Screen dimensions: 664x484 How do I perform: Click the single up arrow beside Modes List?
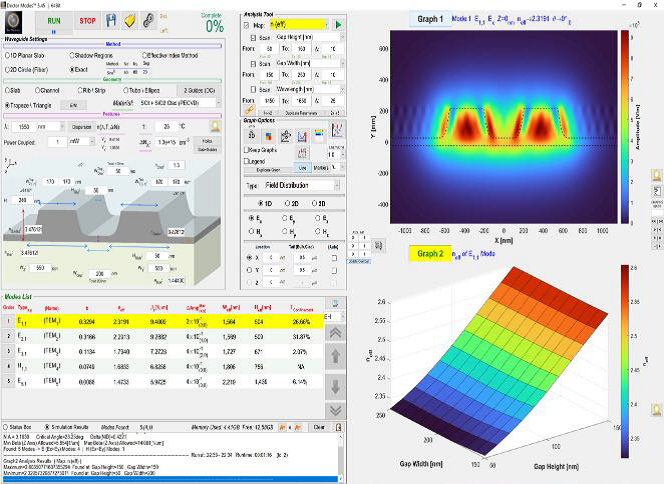(337, 358)
